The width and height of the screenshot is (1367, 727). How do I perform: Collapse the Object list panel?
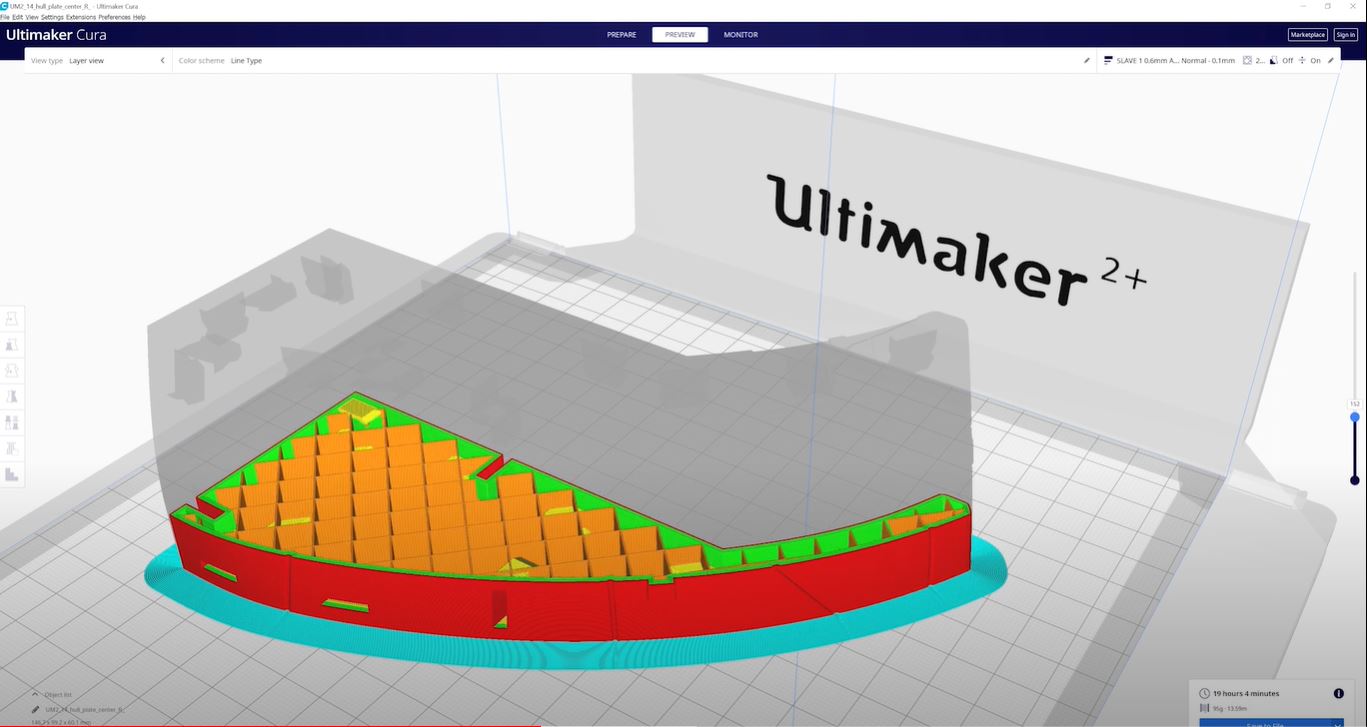click(x=36, y=694)
